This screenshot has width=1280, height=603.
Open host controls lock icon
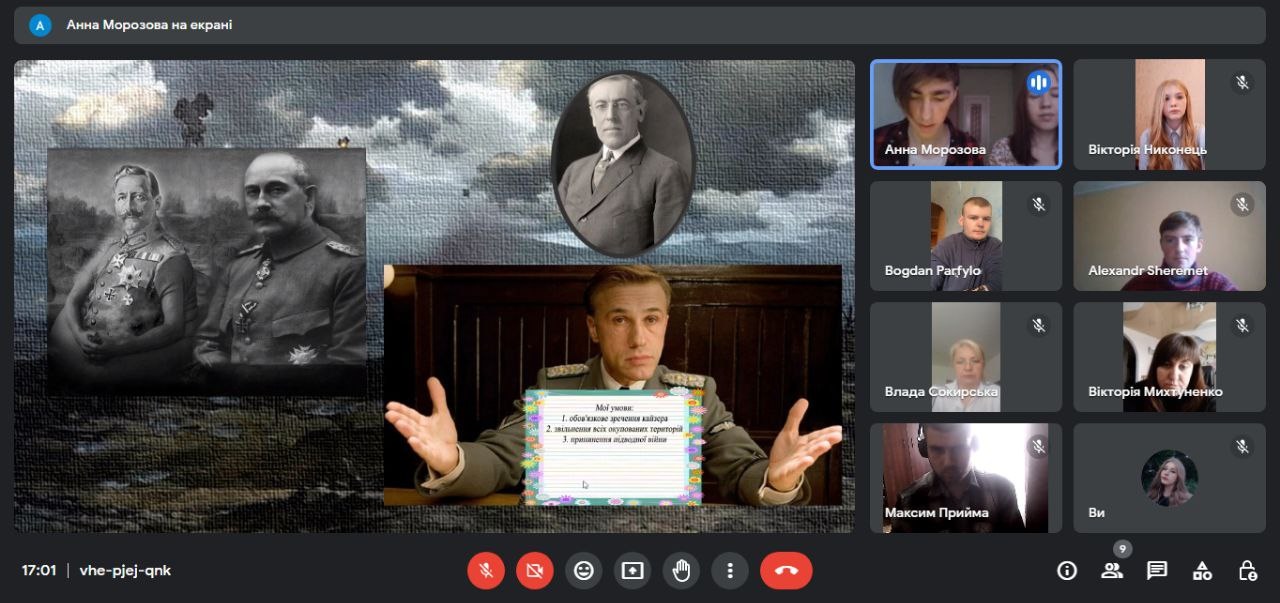1247,571
